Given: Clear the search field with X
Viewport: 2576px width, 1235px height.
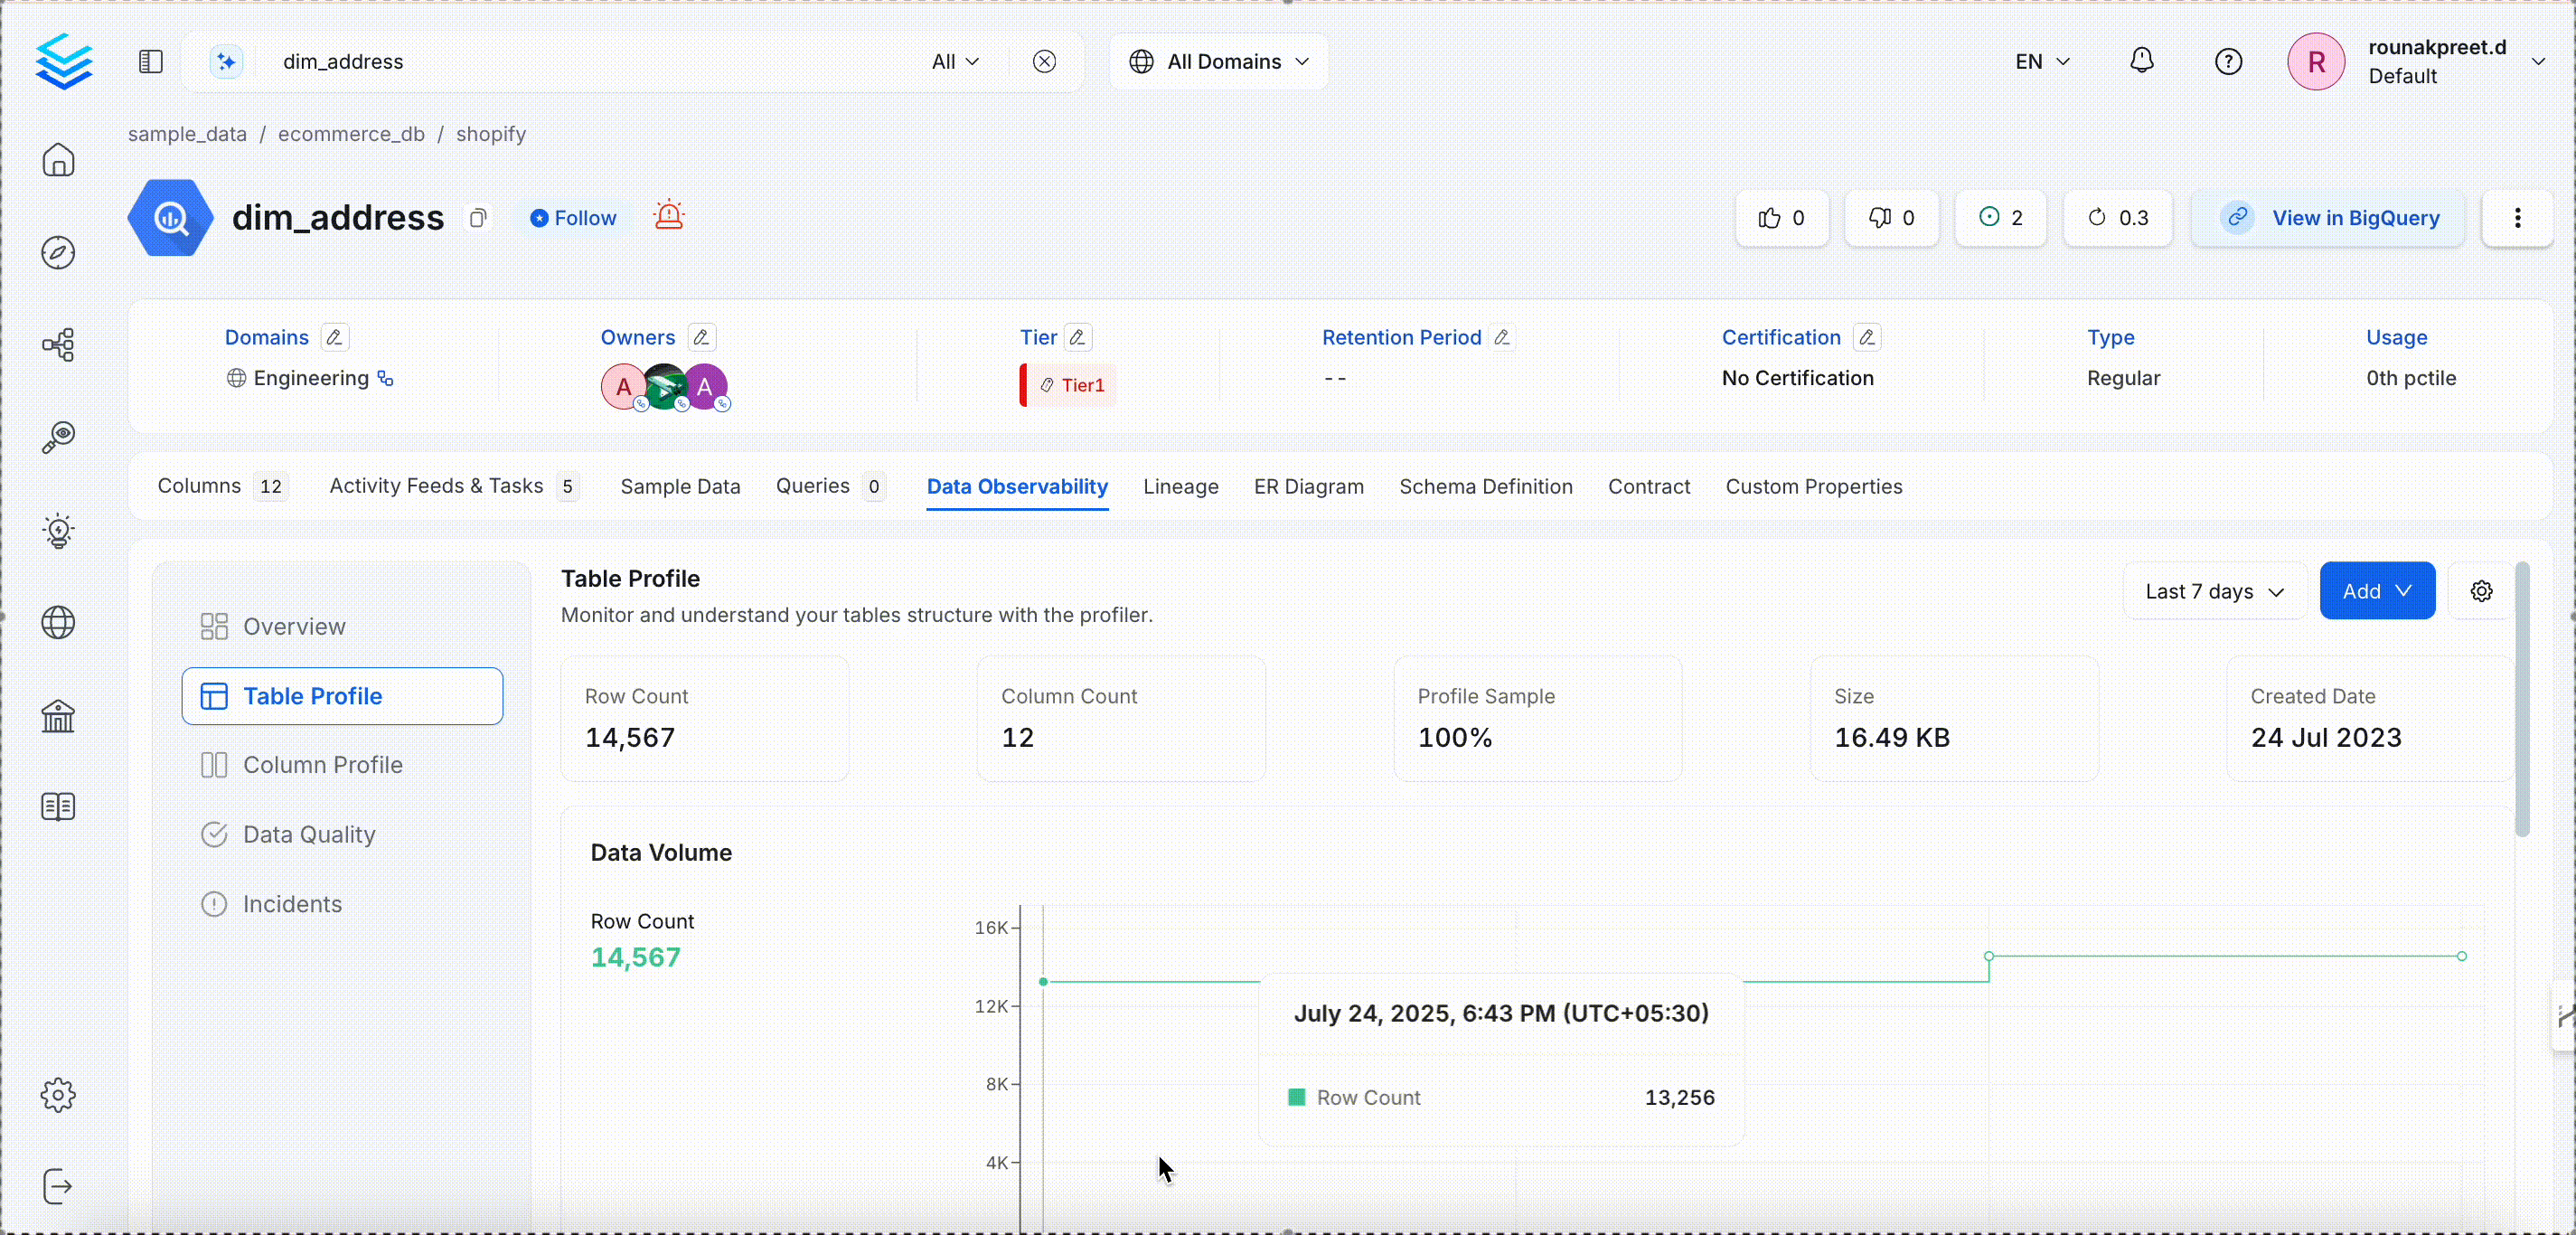Looking at the screenshot, I should tap(1044, 61).
